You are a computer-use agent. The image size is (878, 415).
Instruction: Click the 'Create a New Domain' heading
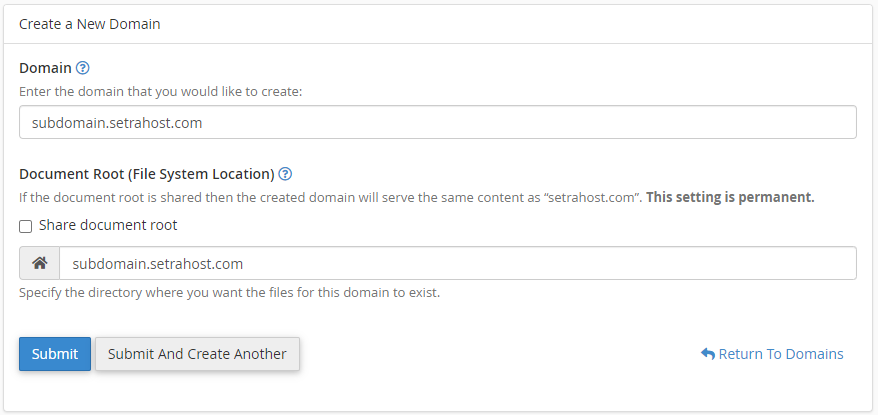click(x=90, y=24)
